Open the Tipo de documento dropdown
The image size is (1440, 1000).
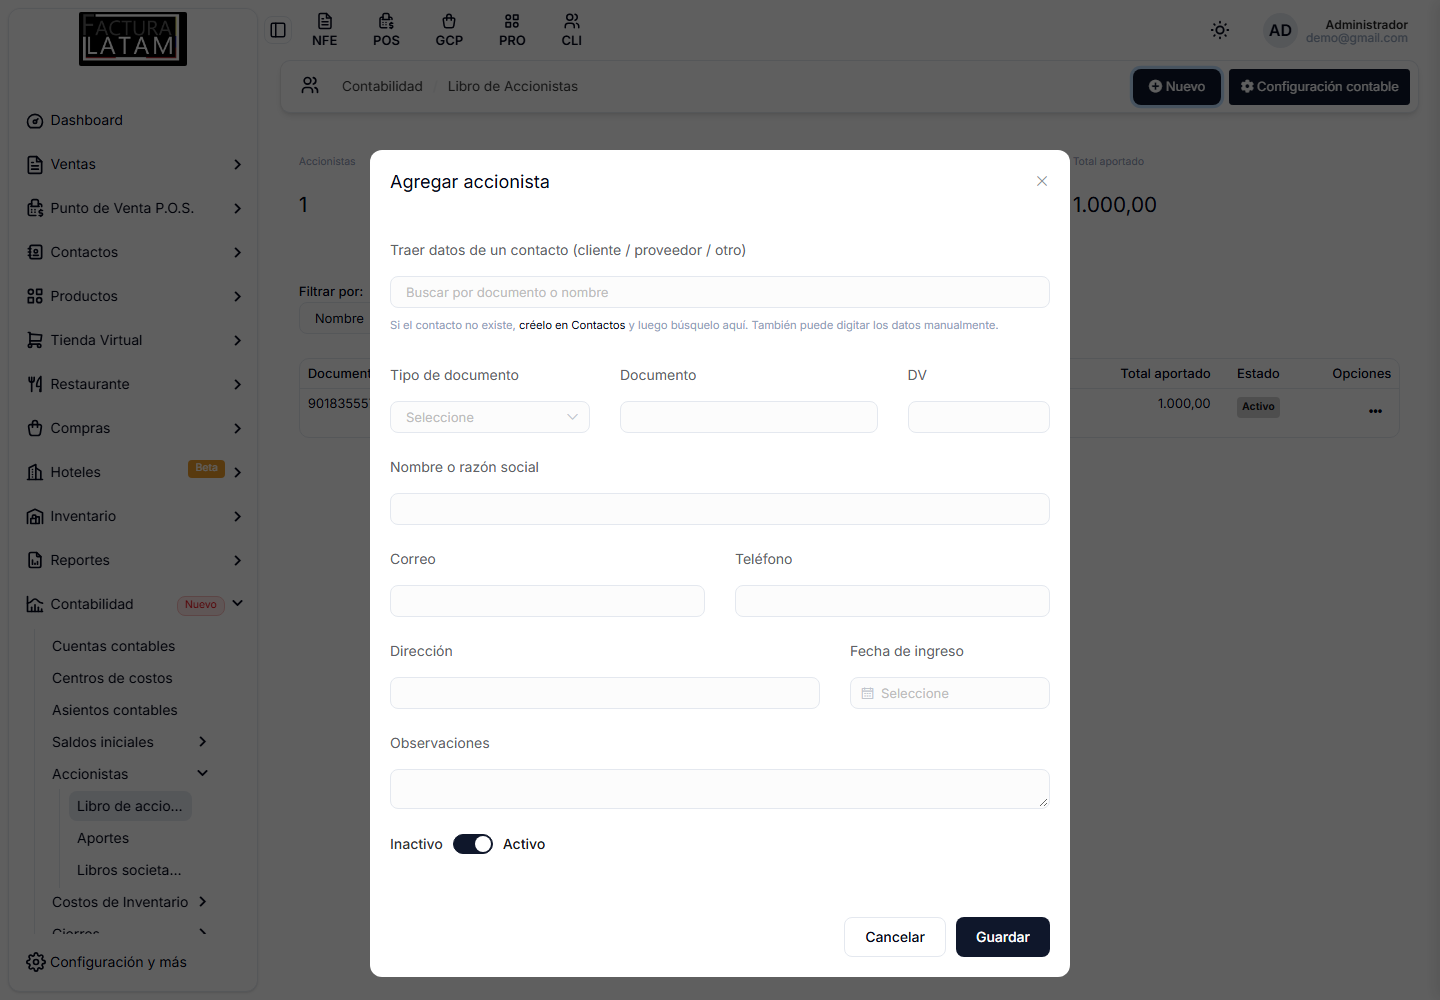click(x=490, y=417)
